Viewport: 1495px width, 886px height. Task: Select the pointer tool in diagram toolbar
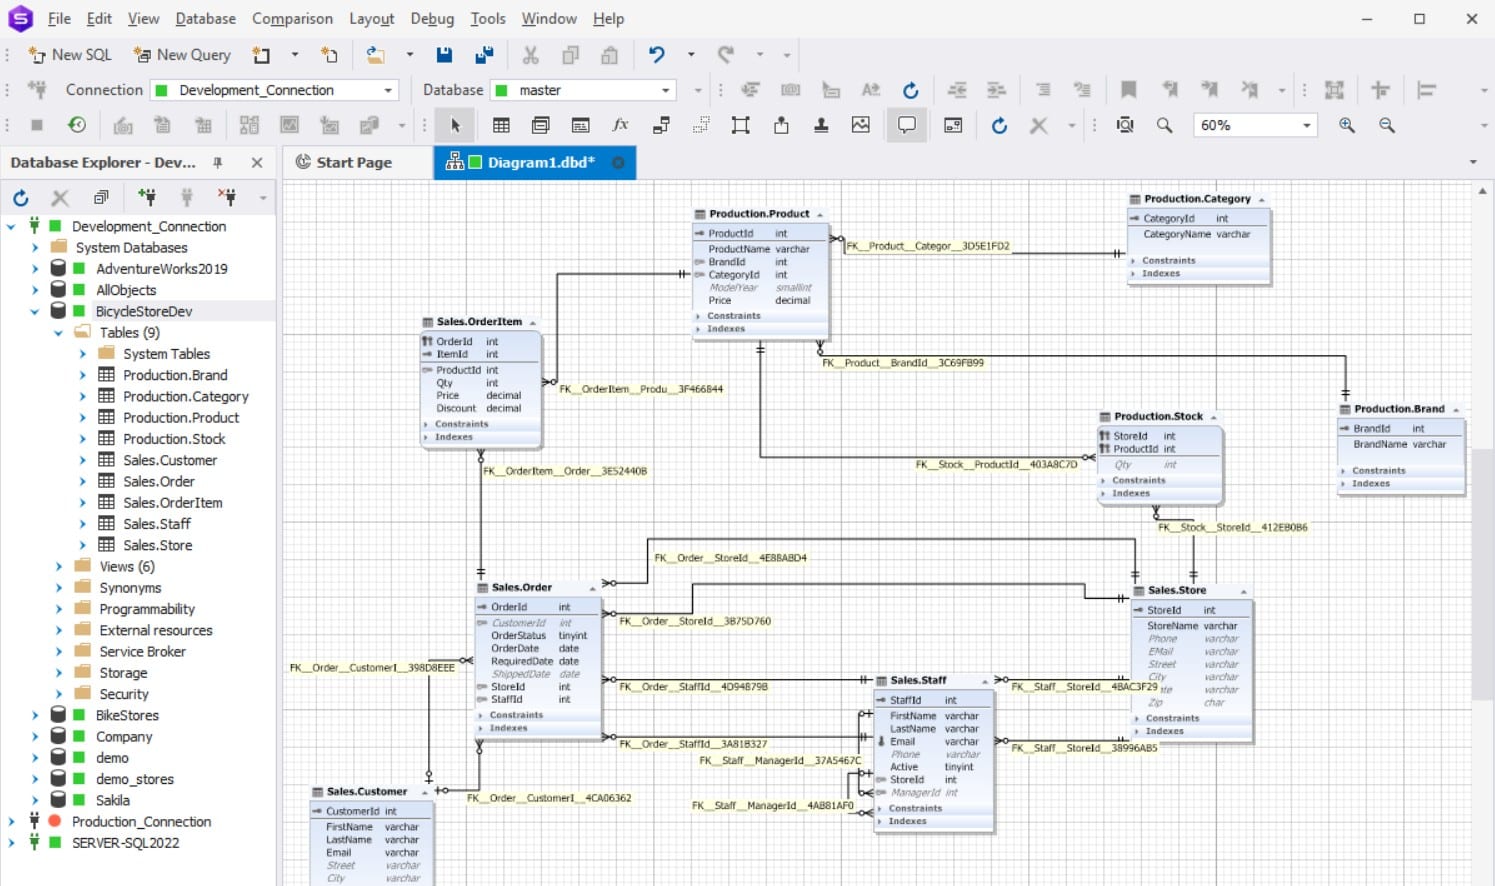pyautogui.click(x=455, y=125)
